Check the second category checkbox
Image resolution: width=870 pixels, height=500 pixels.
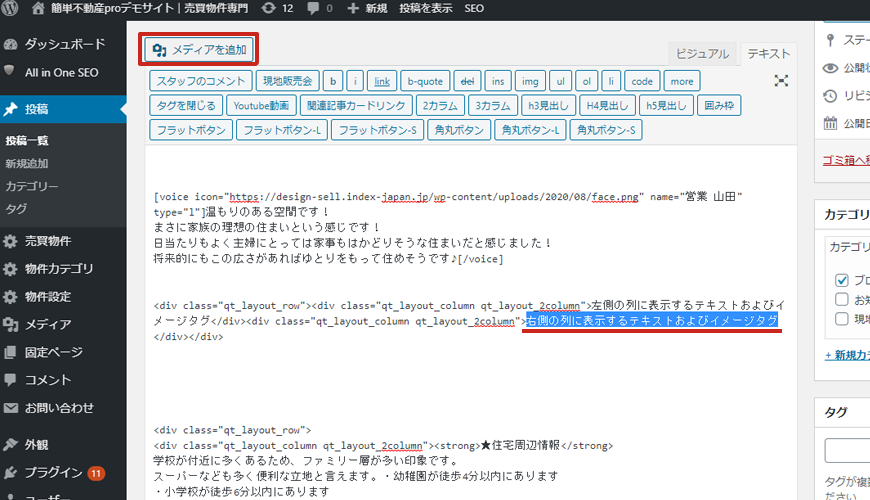point(841,299)
